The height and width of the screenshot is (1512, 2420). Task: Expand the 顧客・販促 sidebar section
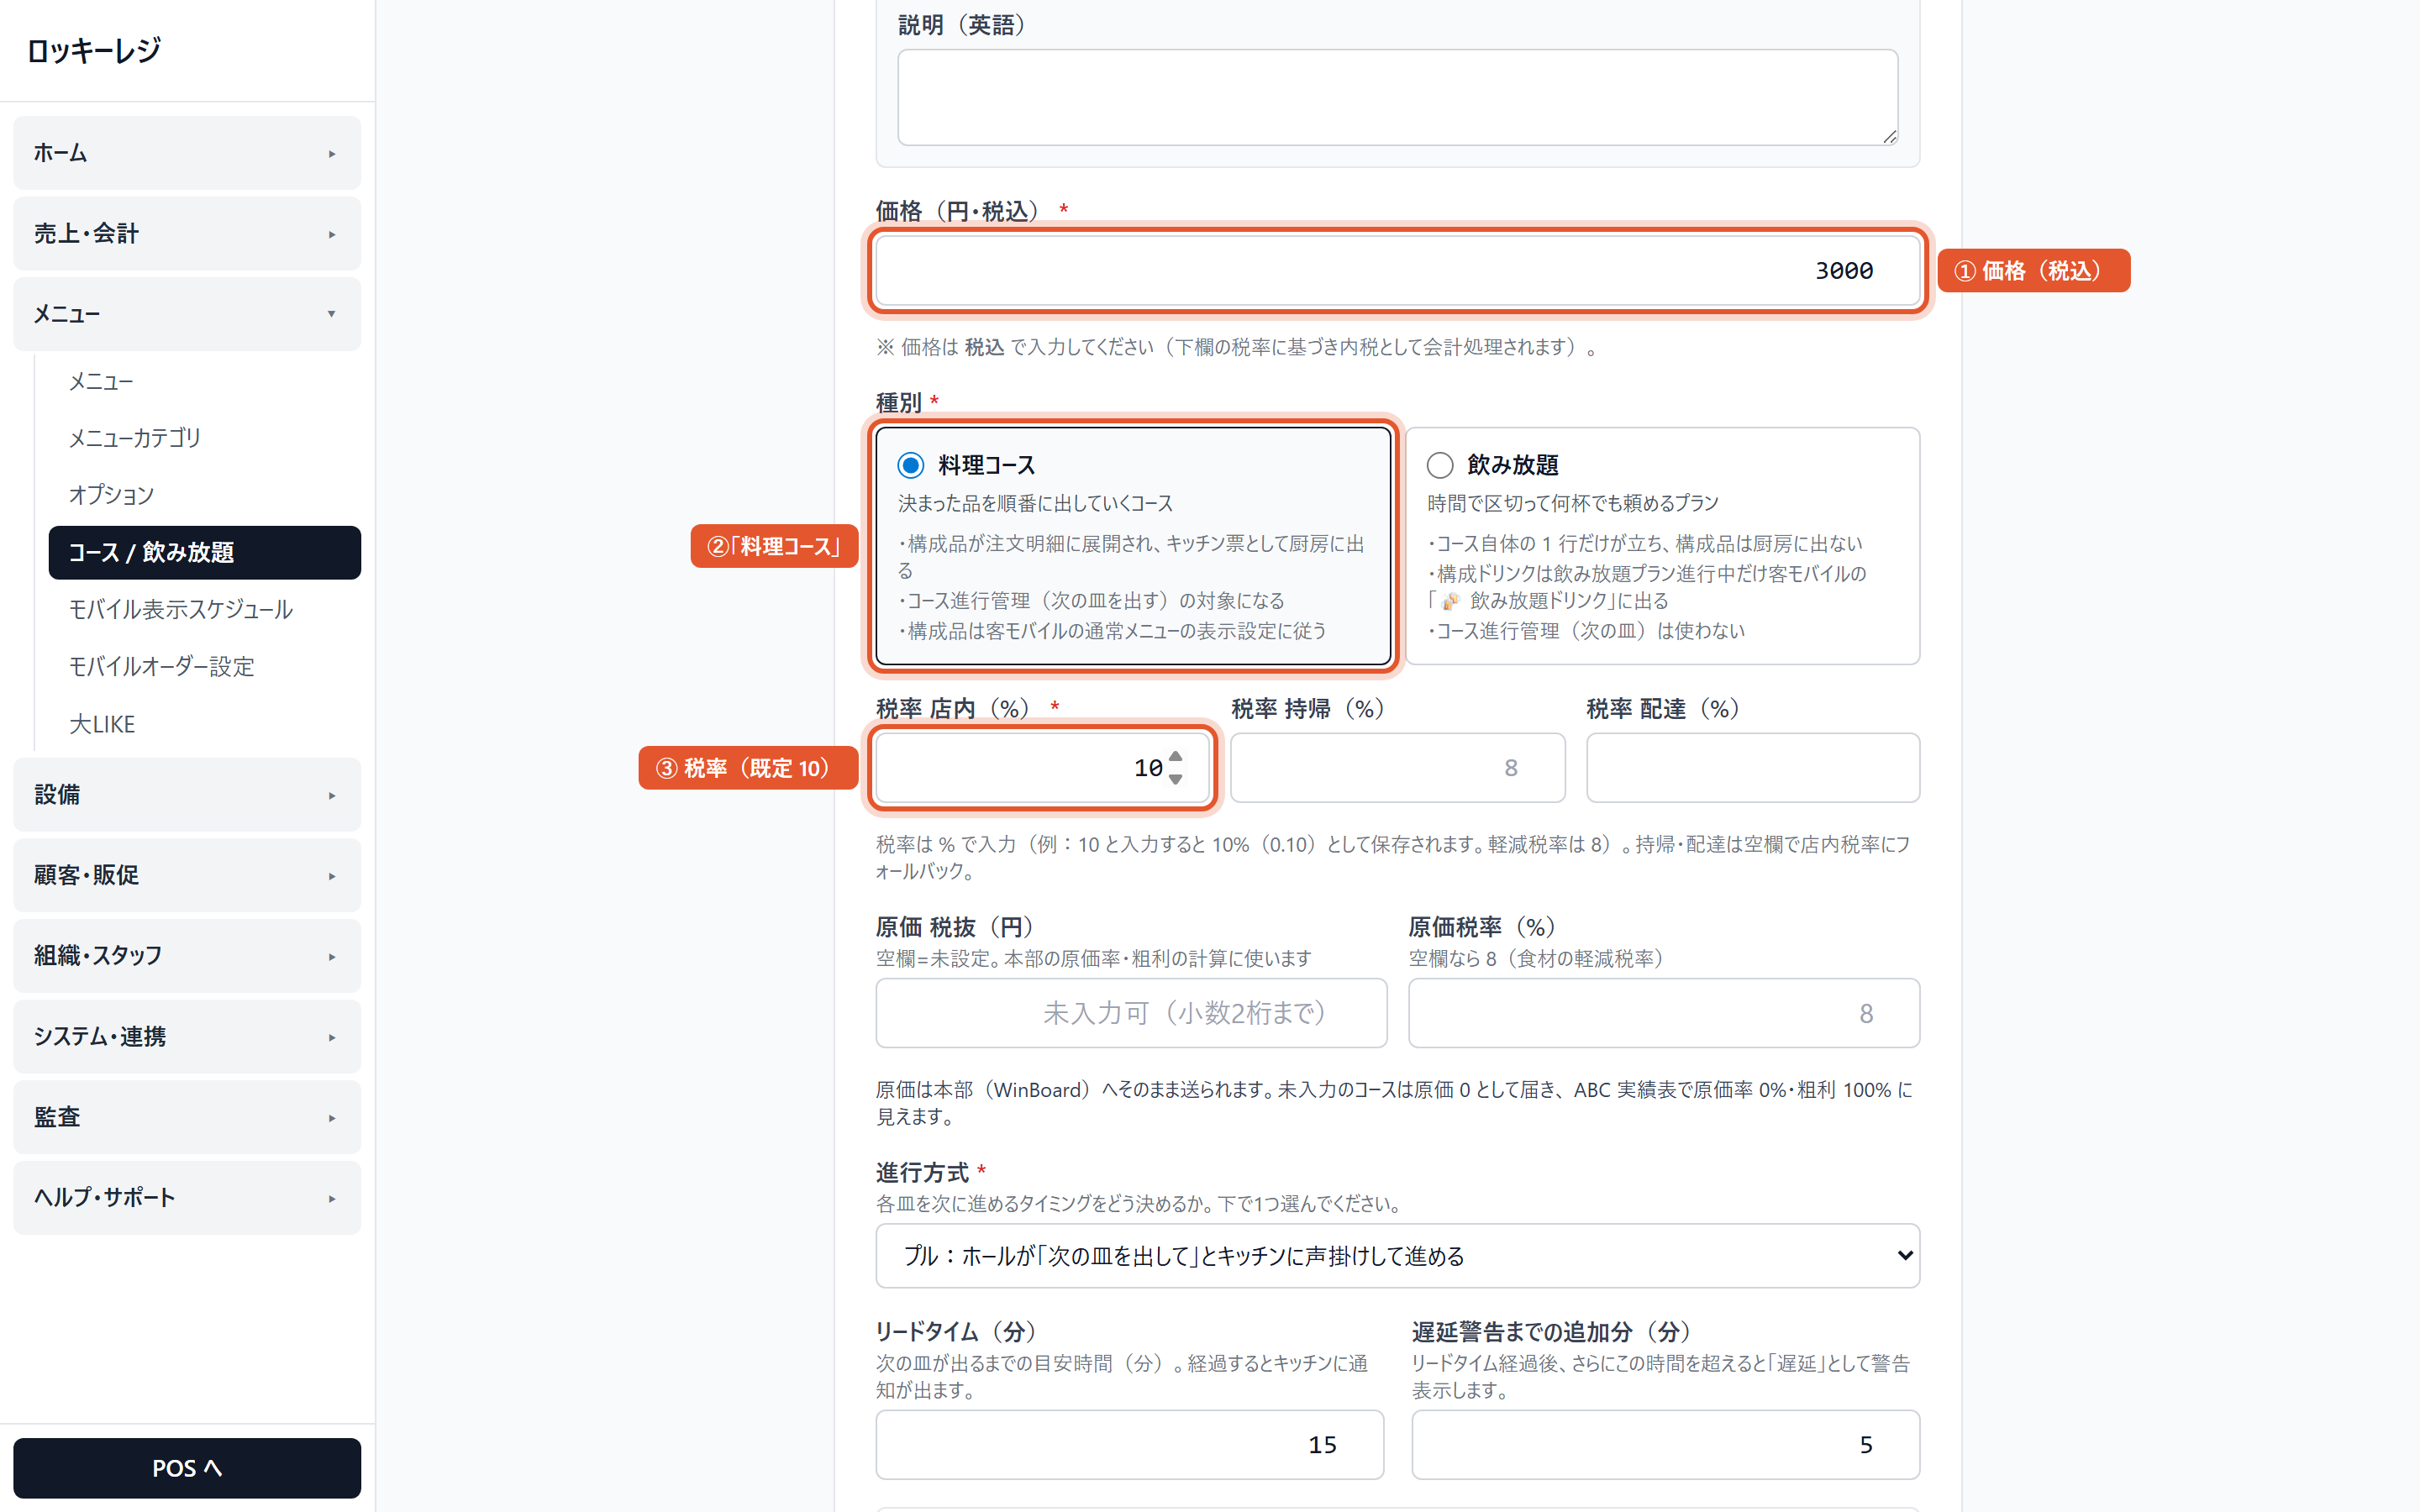[187, 875]
